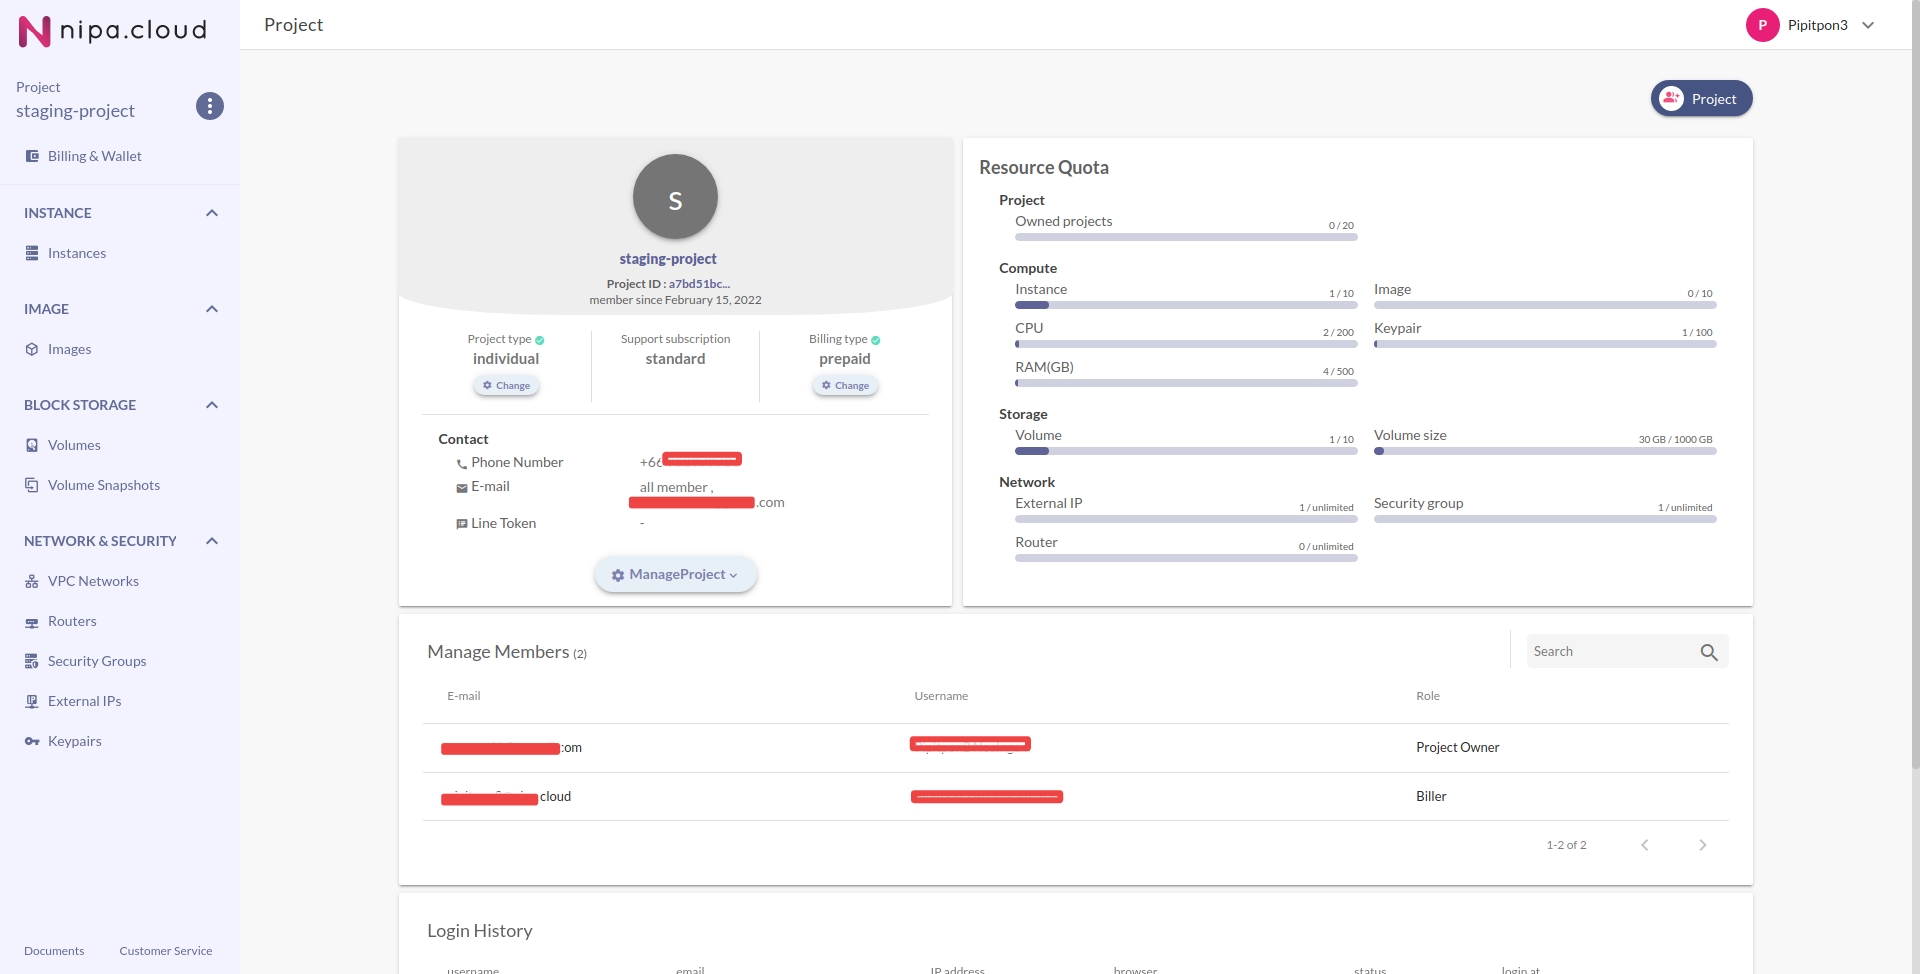Click the VPC Networks icon
The height and width of the screenshot is (974, 1920).
pyautogui.click(x=32, y=581)
